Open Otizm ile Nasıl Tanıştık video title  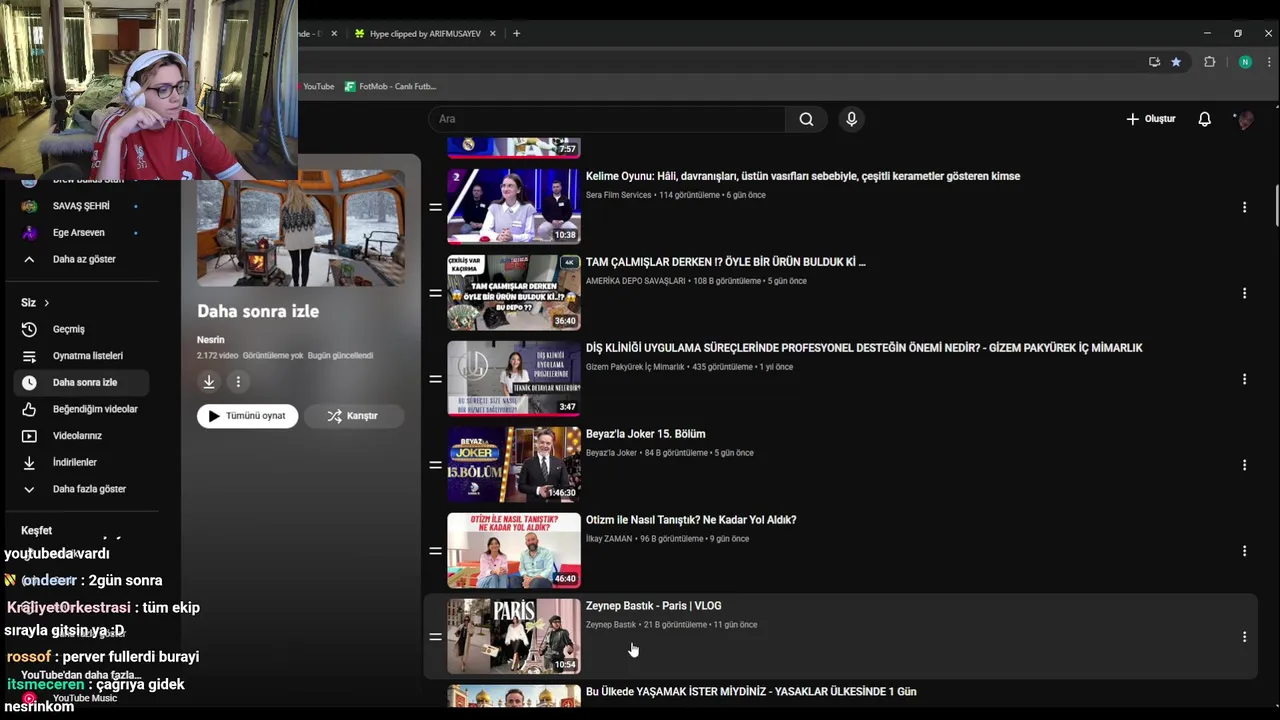point(691,520)
